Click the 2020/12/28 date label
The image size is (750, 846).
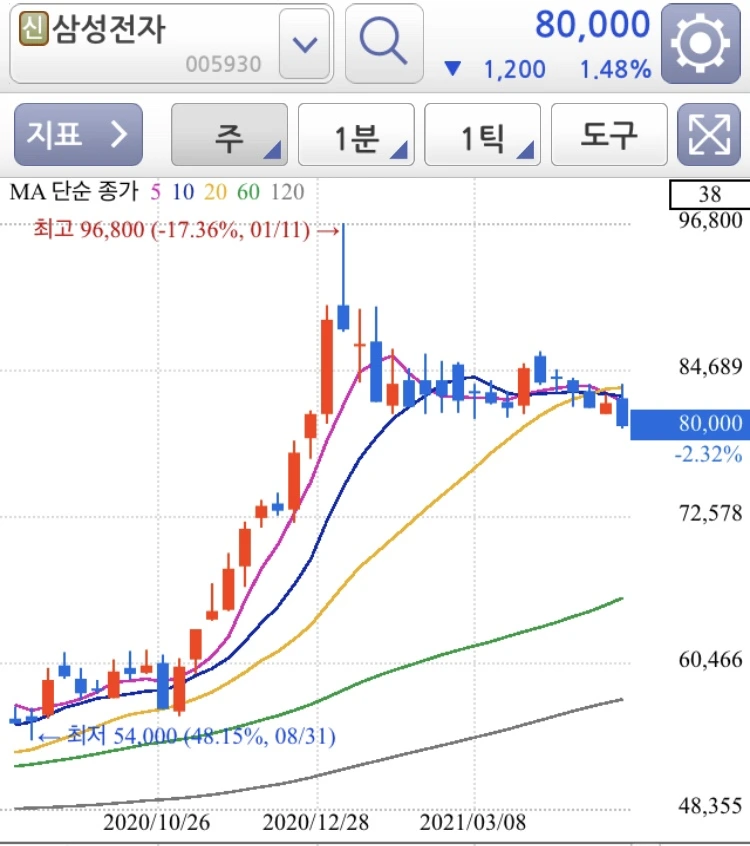point(316,823)
